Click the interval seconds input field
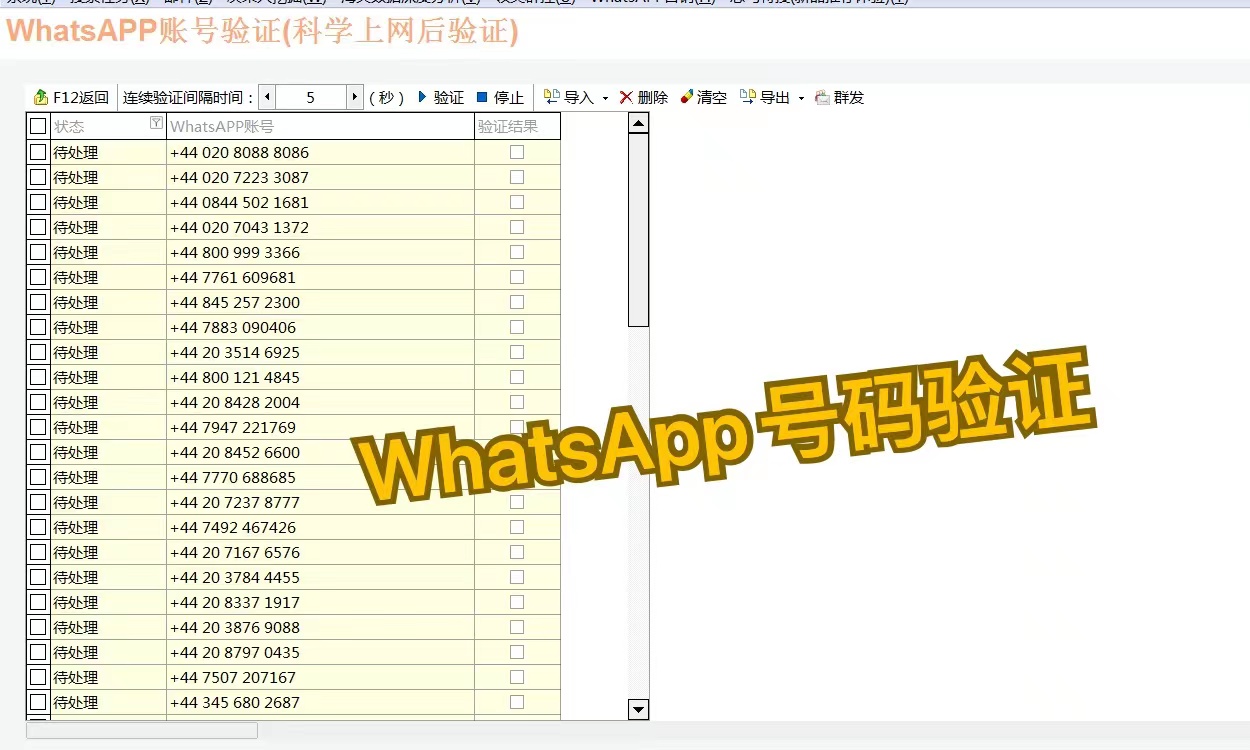This screenshot has height=750, width=1250. (x=310, y=97)
